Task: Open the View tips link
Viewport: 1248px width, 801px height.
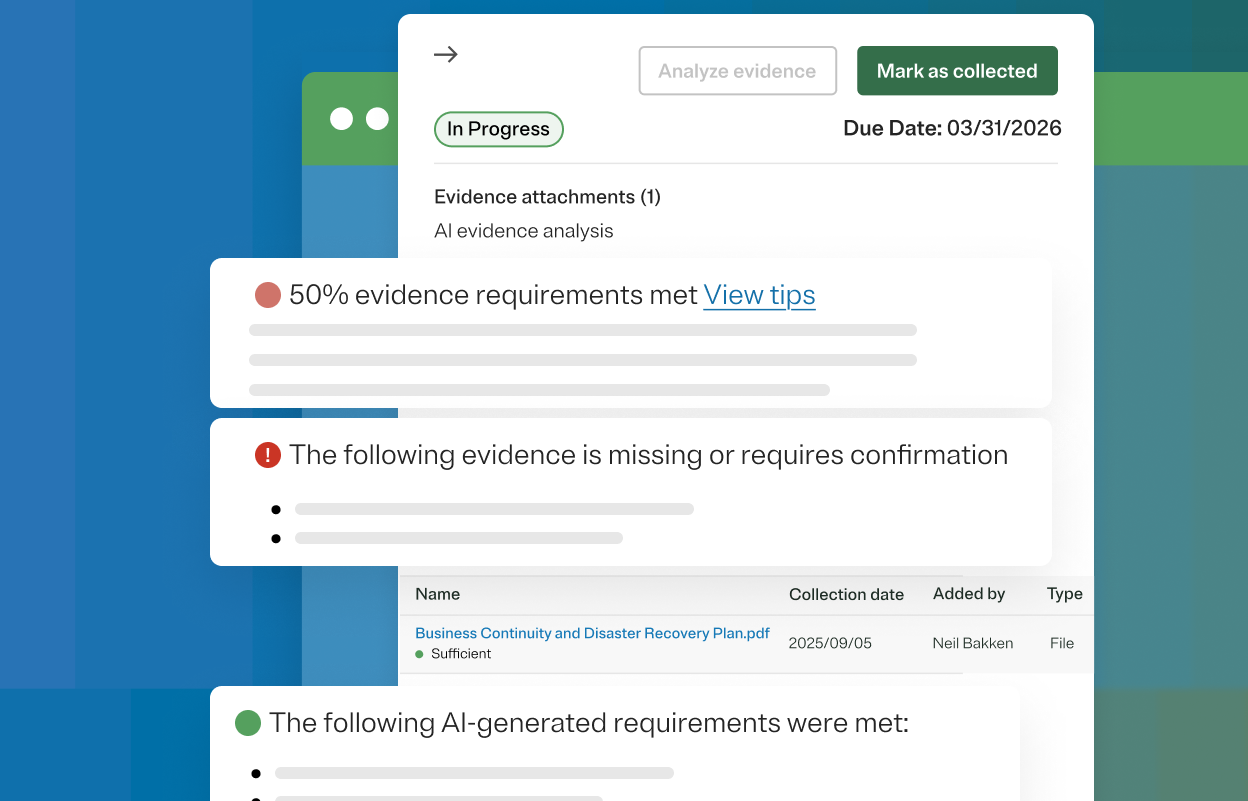Action: point(759,294)
